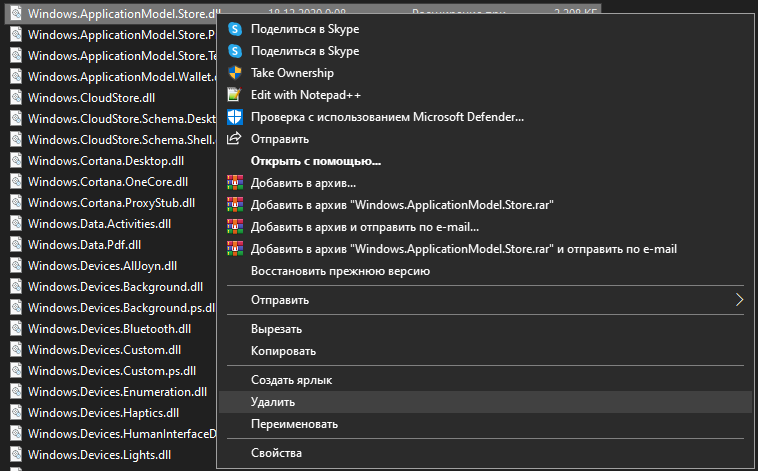Select file name Windows.Data.Activities.dll
This screenshot has height=471, width=758.
[99, 224]
